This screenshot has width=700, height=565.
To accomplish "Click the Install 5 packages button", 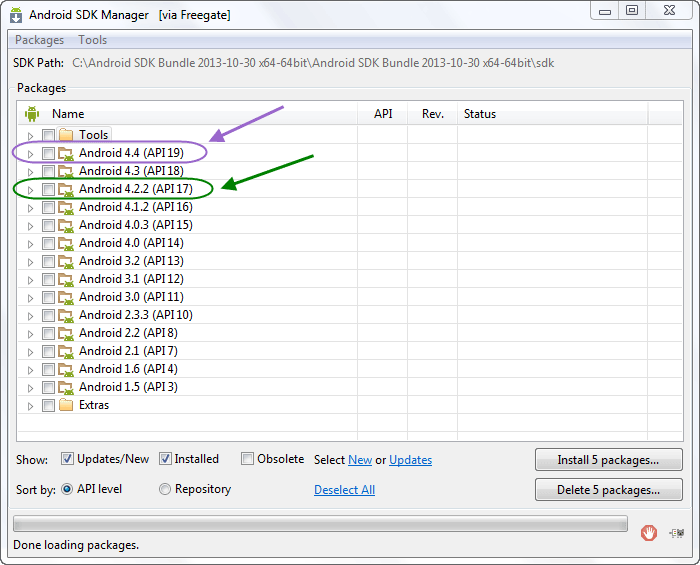I will point(608,460).
